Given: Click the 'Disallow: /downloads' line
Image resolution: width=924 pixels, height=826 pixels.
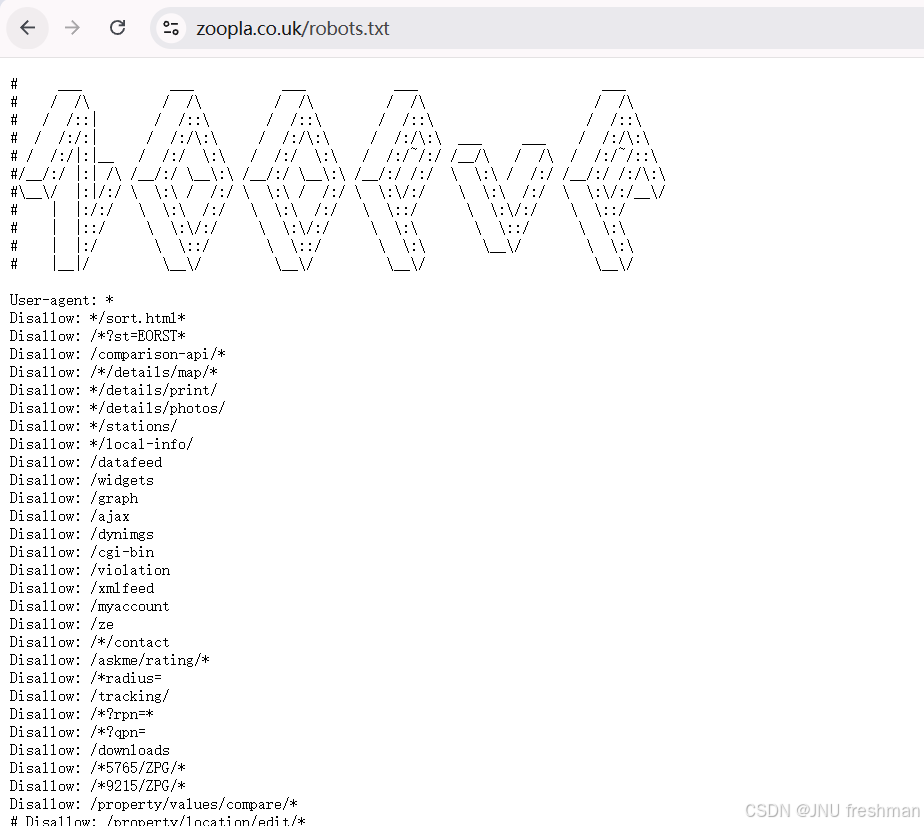Looking at the screenshot, I should pyautogui.click(x=90, y=751).
